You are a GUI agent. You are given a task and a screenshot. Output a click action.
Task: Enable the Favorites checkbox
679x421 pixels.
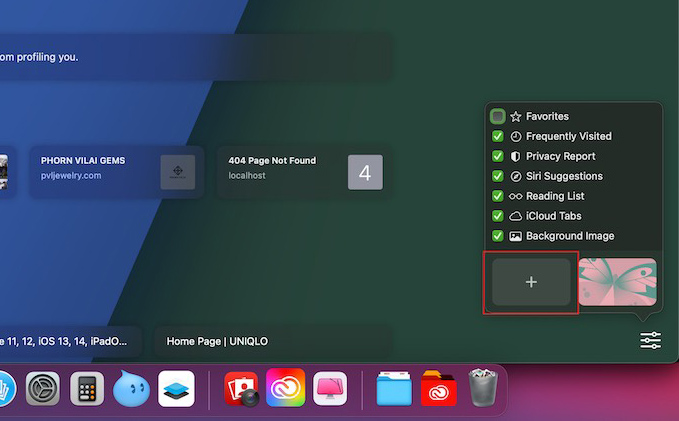click(x=498, y=116)
